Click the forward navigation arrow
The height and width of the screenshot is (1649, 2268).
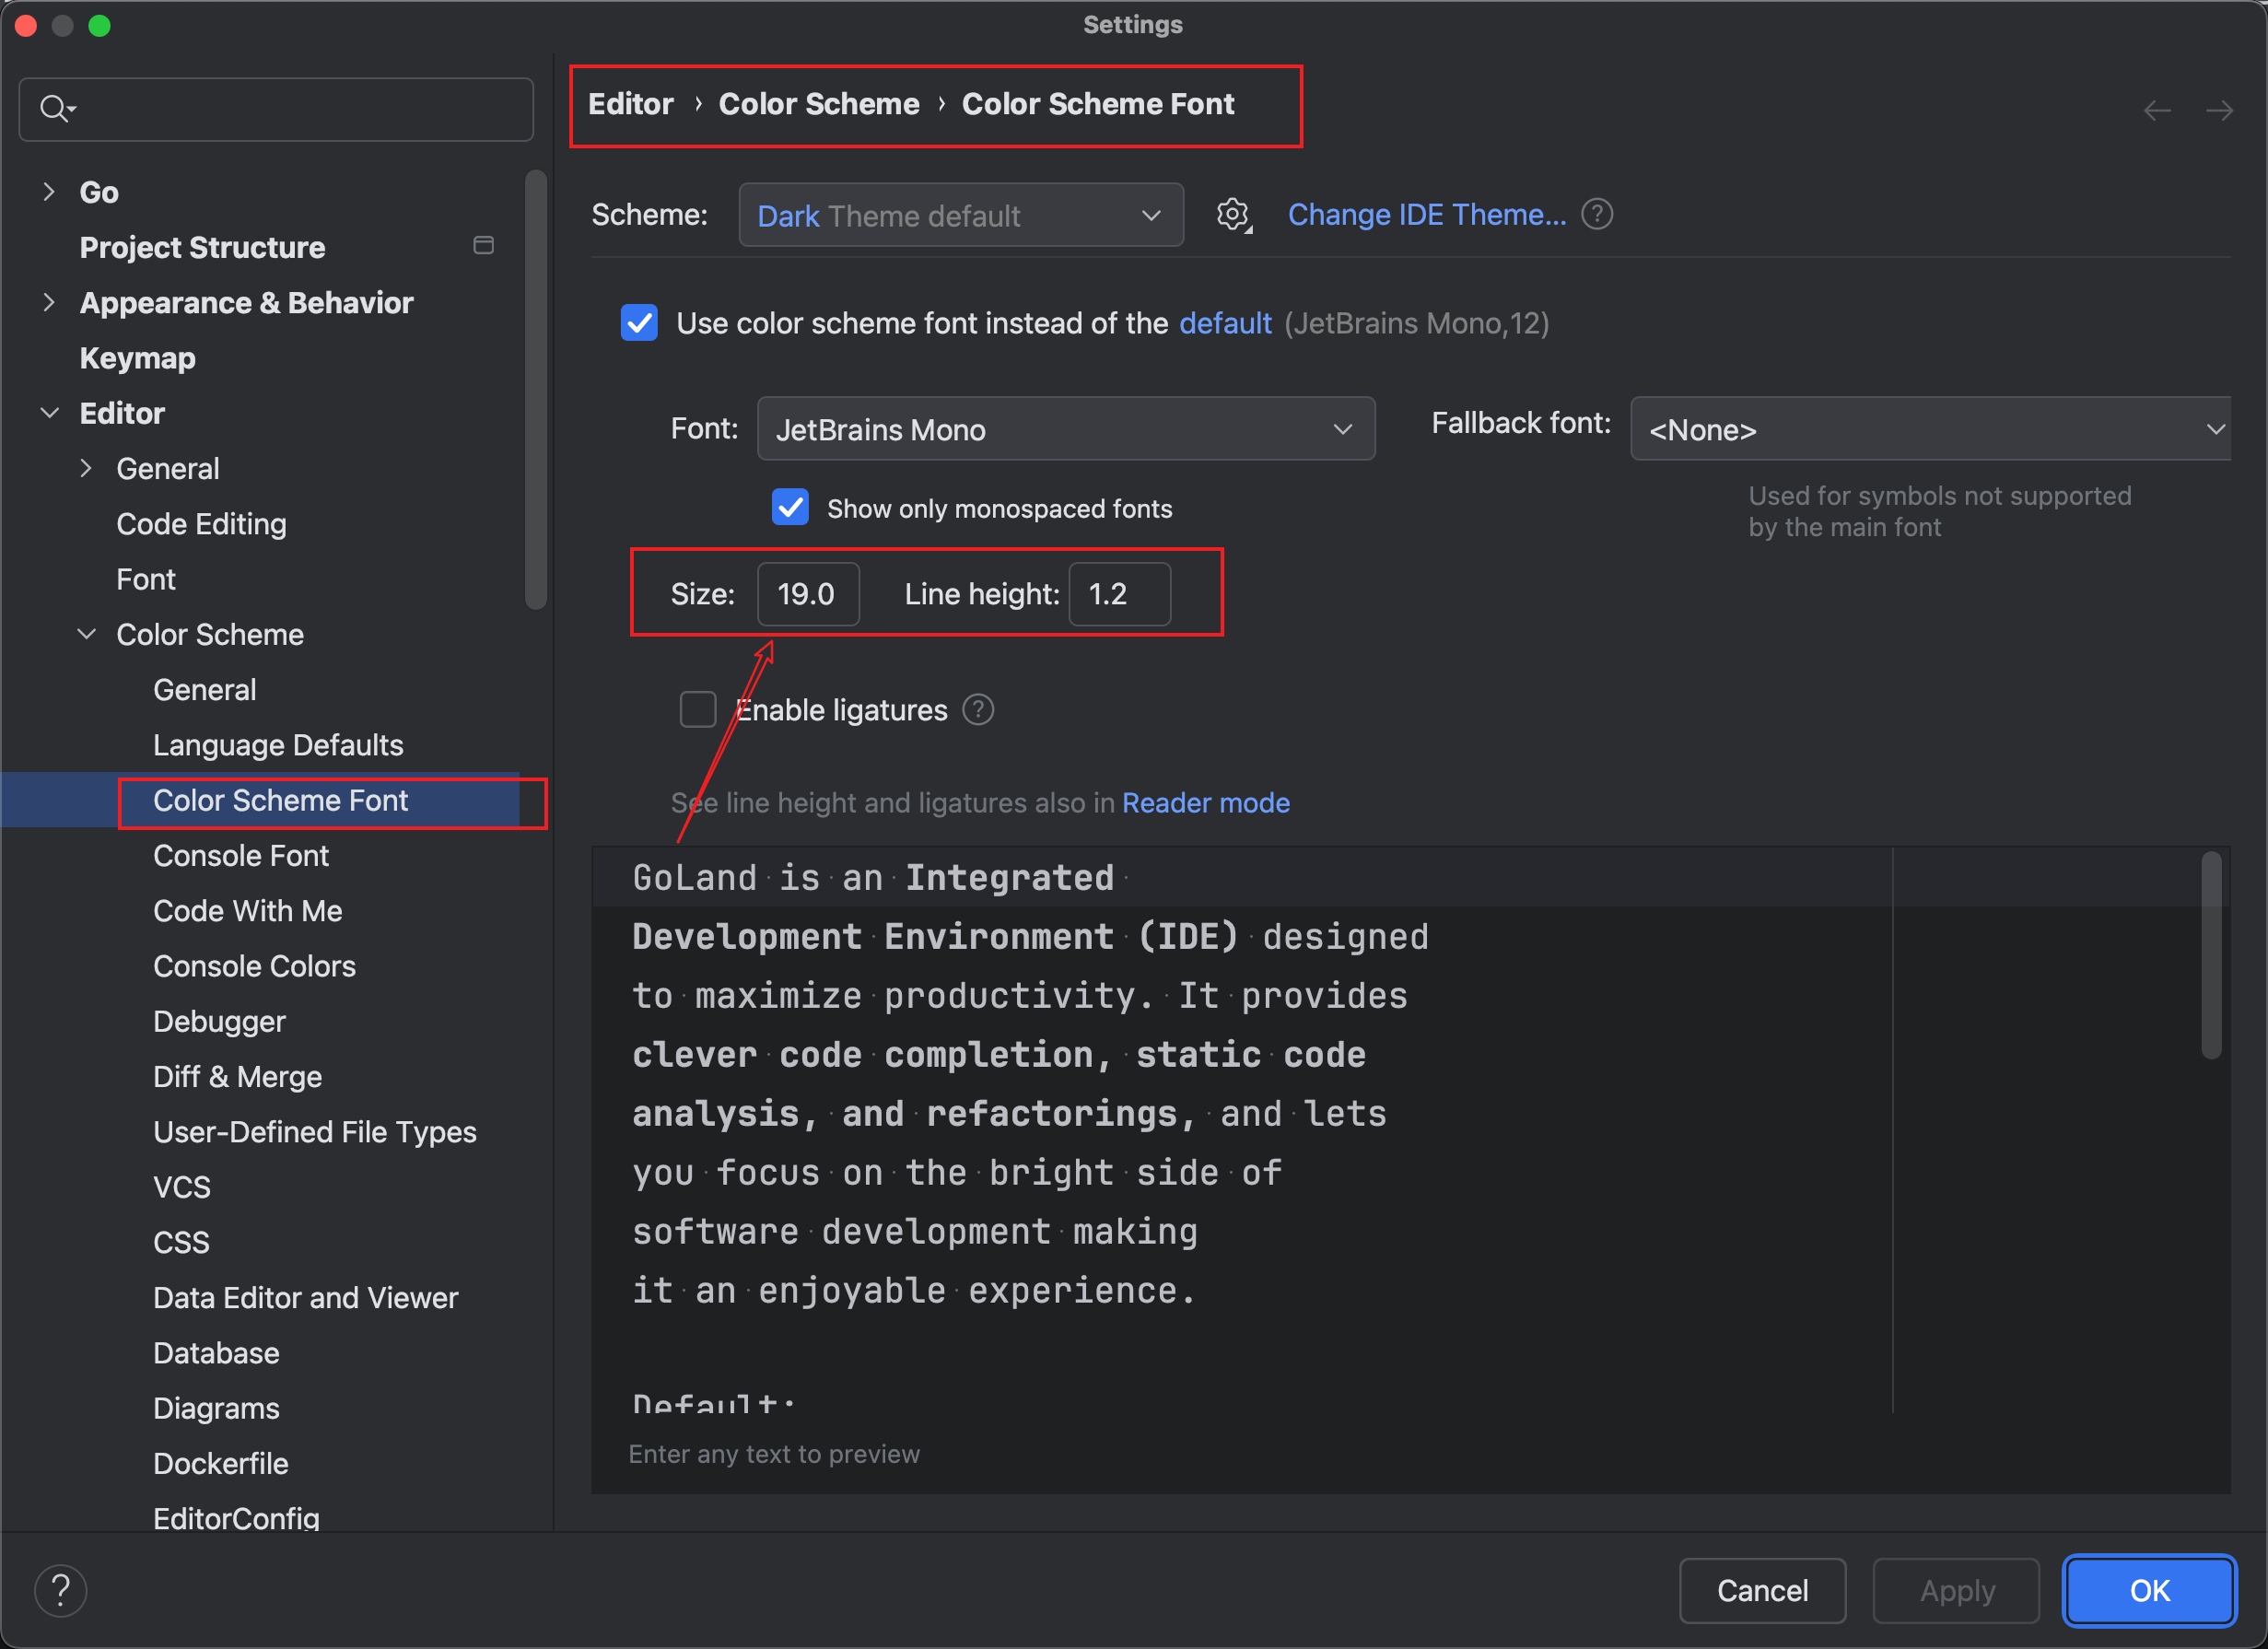point(2219,110)
